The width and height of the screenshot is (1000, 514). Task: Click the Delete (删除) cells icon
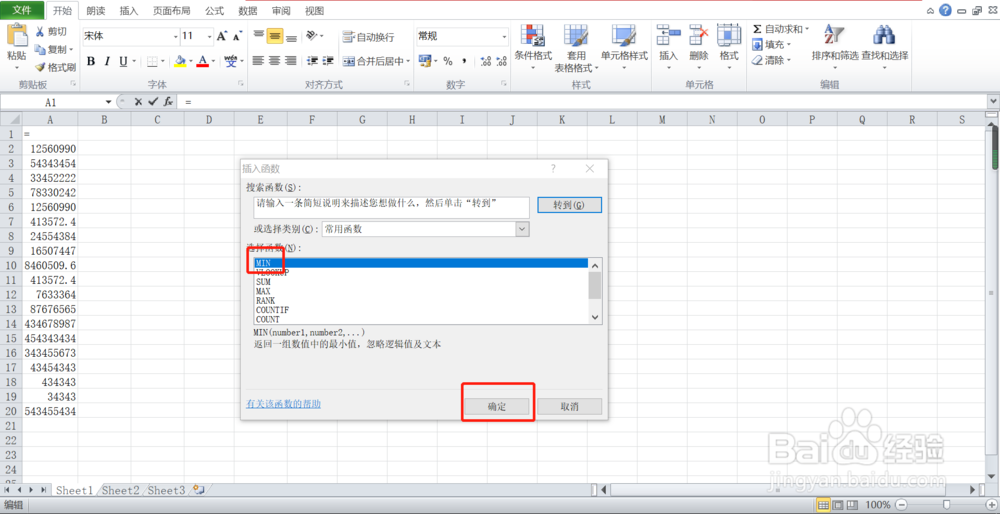click(x=699, y=36)
